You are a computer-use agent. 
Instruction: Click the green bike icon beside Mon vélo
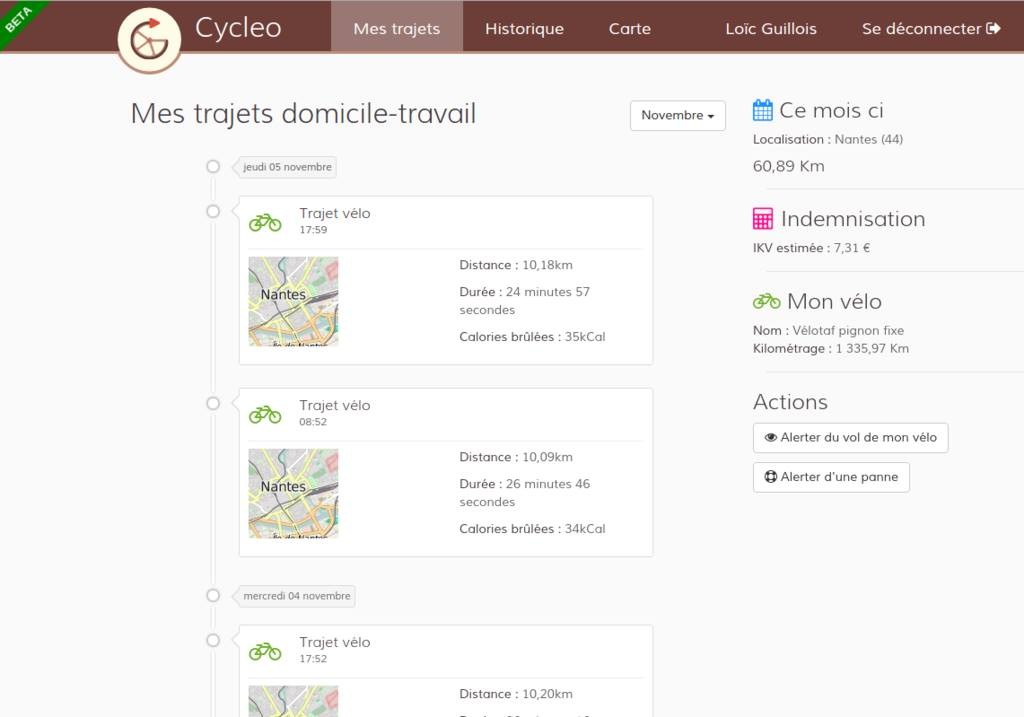click(766, 301)
